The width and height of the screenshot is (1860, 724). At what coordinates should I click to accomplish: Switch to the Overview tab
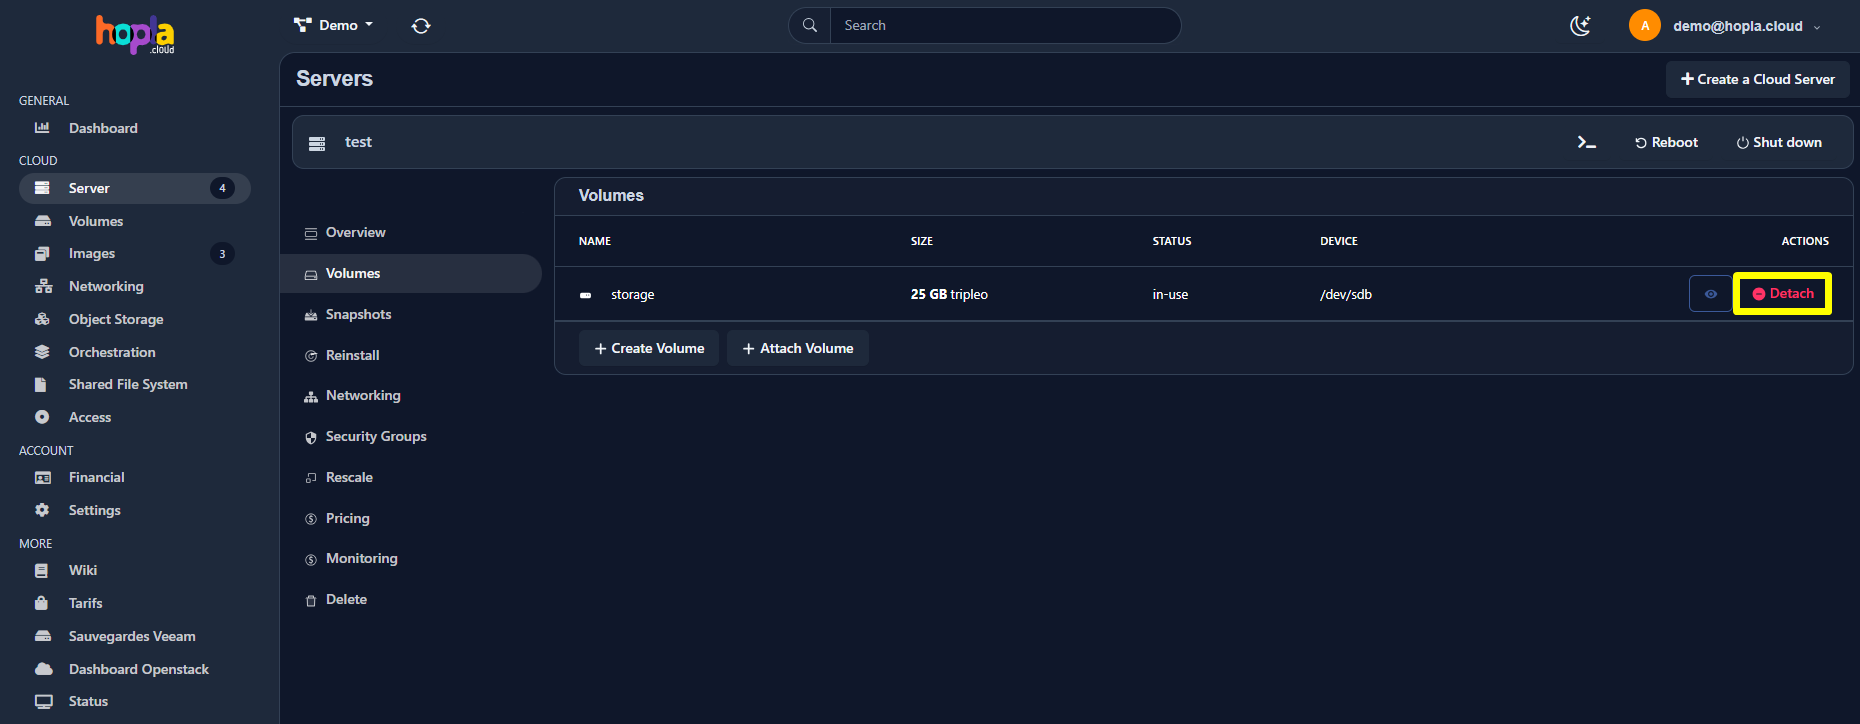pyautogui.click(x=355, y=232)
